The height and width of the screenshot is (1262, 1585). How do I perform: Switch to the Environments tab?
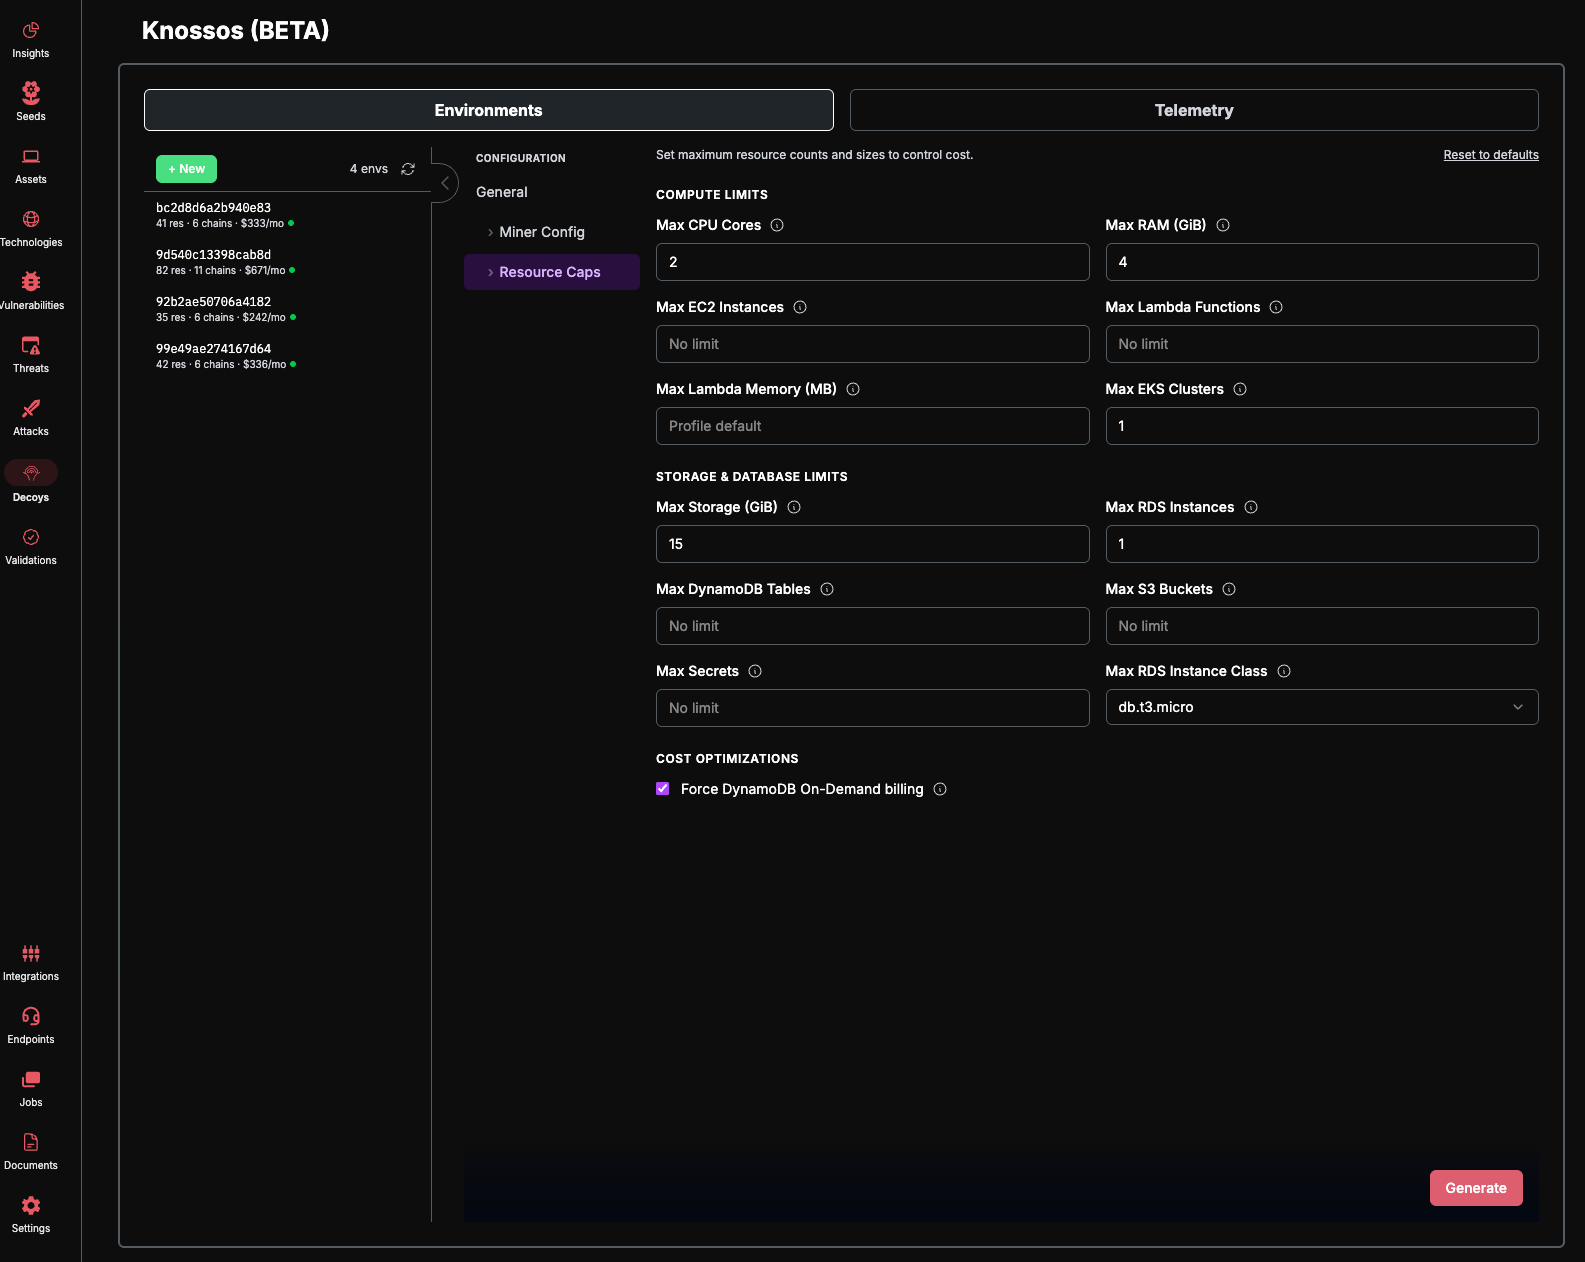point(489,110)
